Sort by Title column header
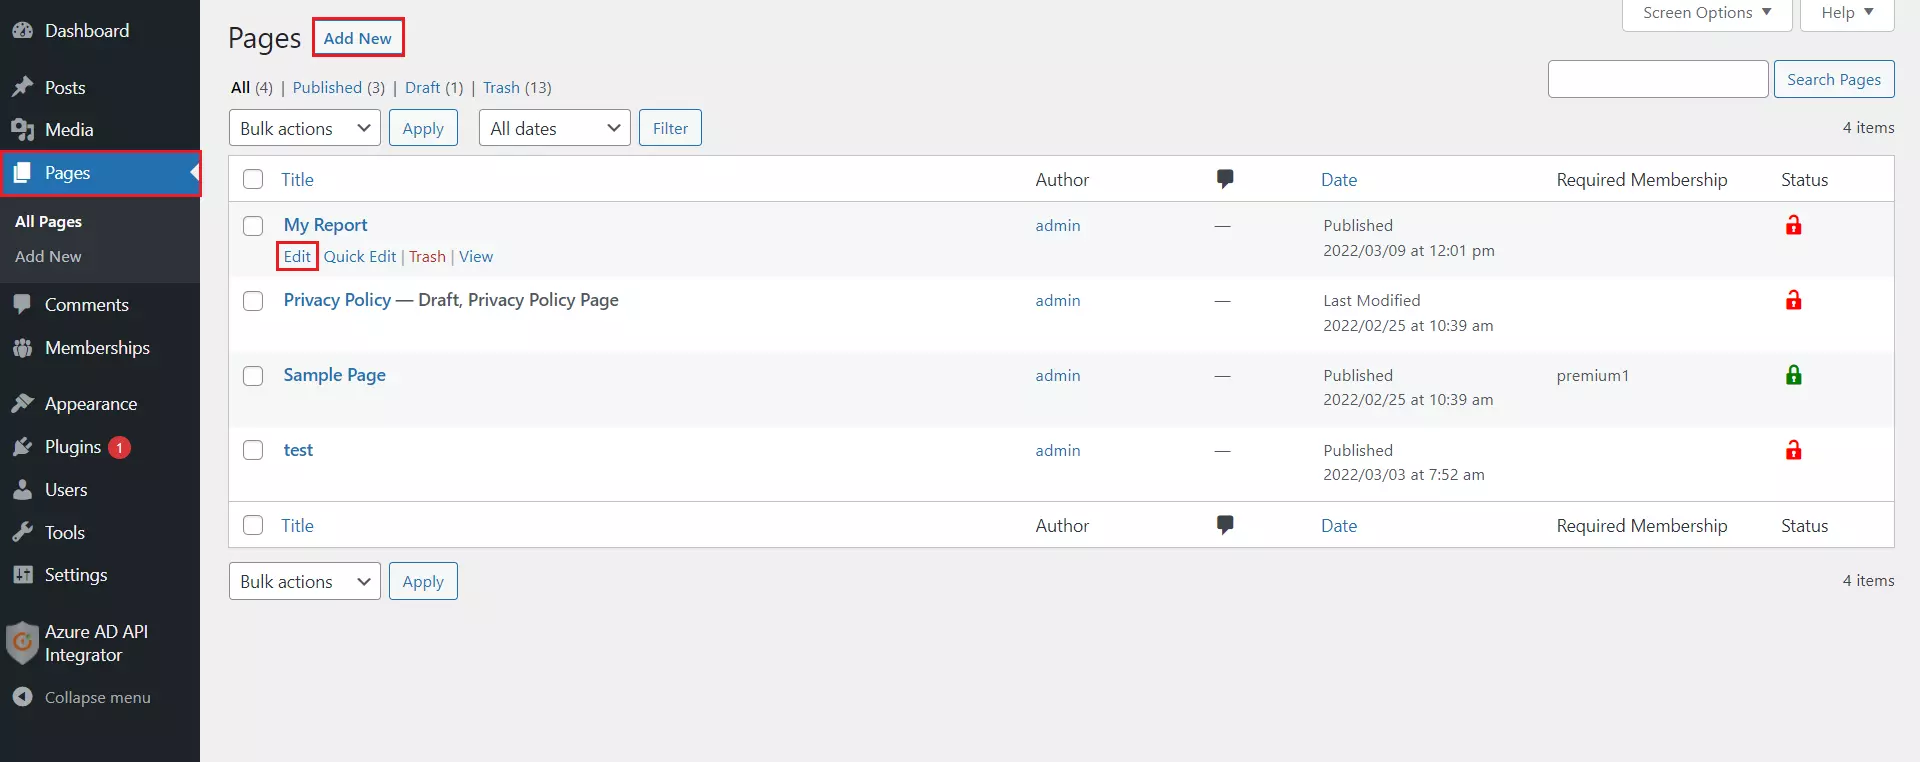 [297, 180]
